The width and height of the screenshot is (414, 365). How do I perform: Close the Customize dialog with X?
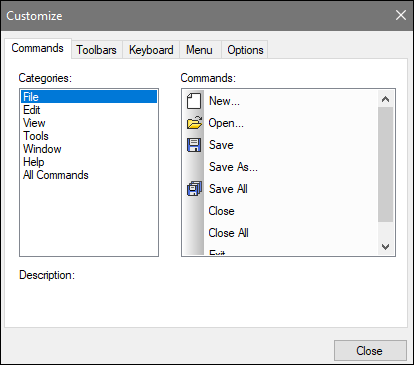tap(401, 15)
